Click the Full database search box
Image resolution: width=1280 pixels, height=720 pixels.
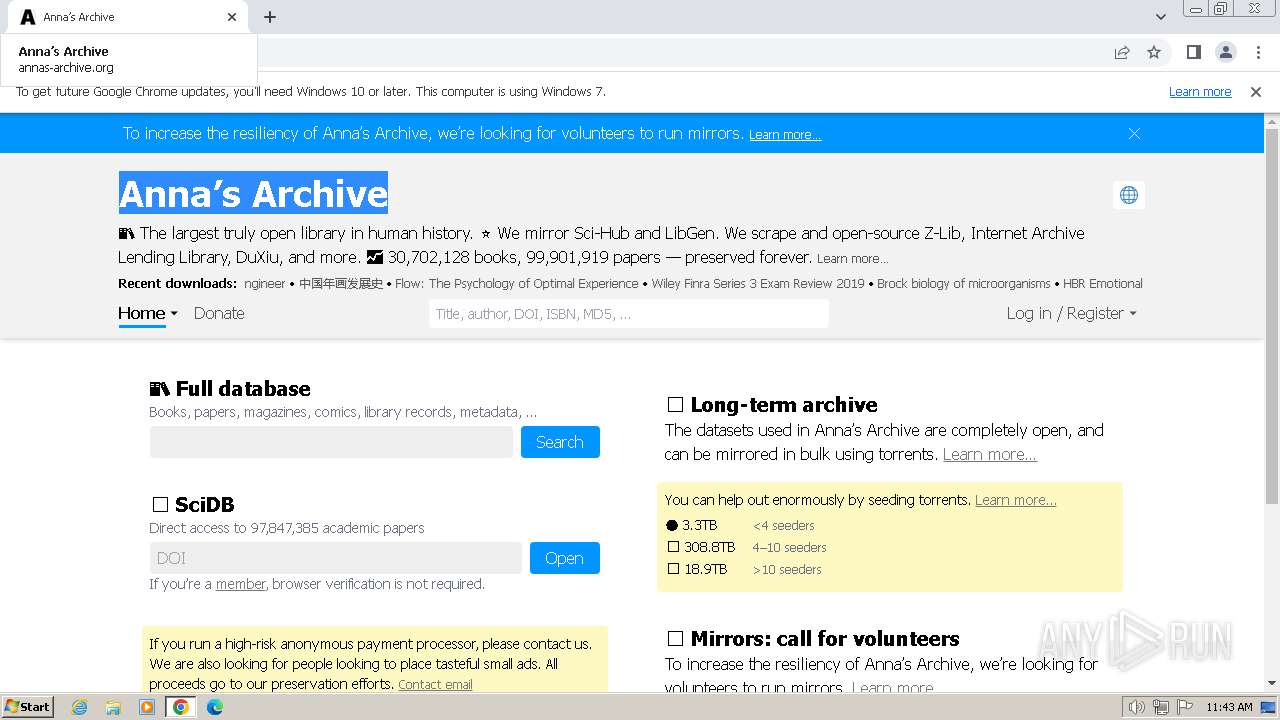[331, 442]
